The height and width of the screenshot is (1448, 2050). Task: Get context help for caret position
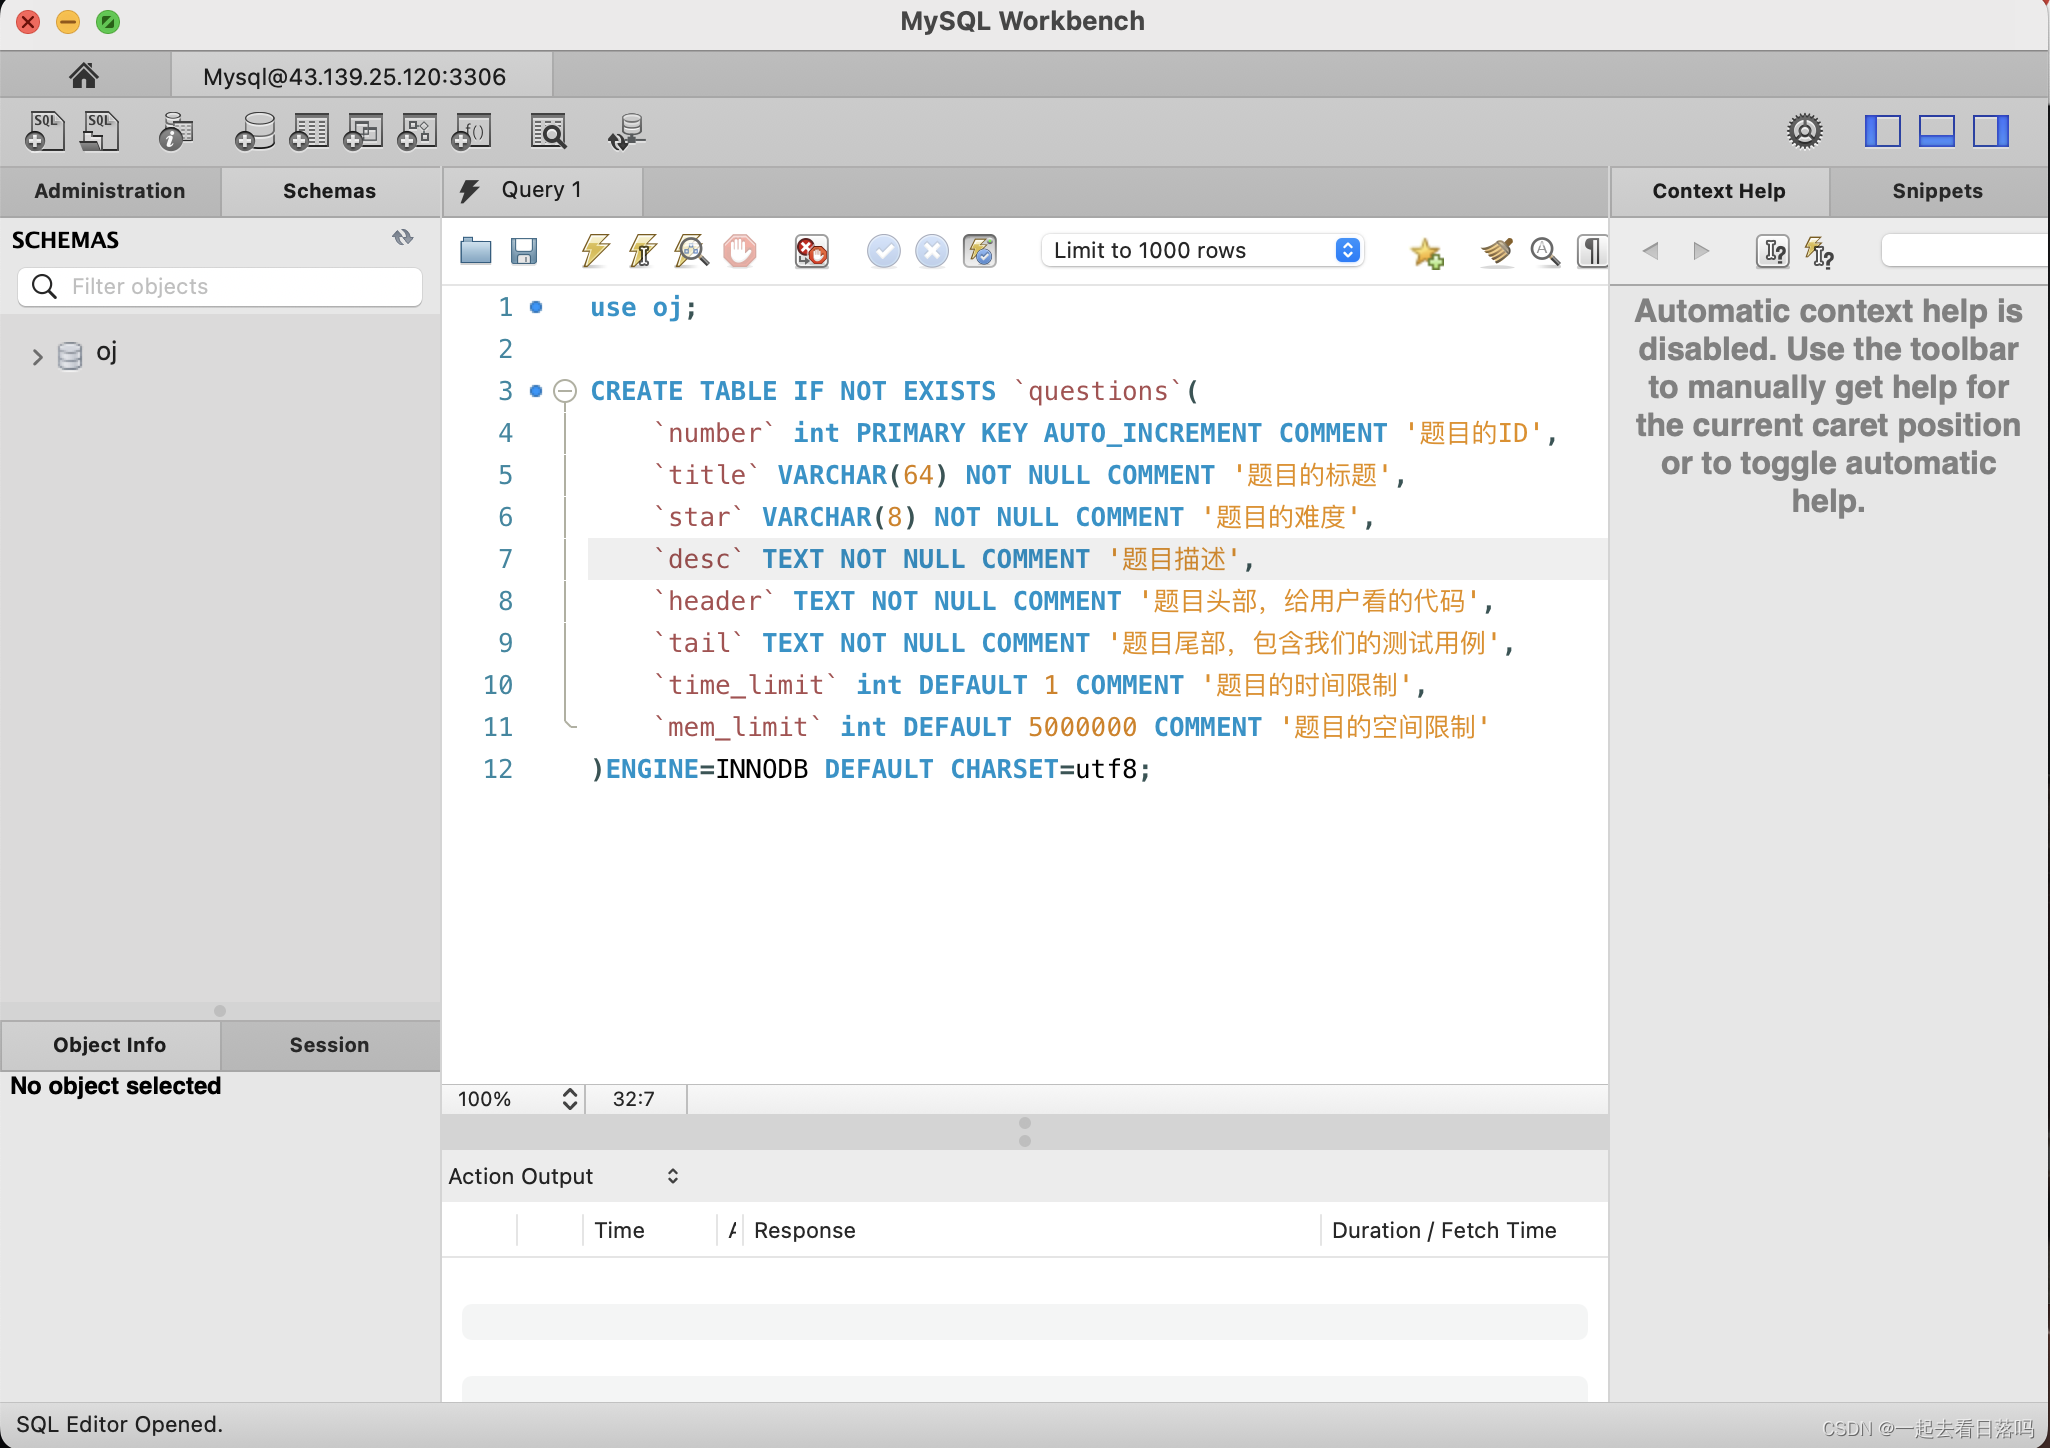point(1772,251)
